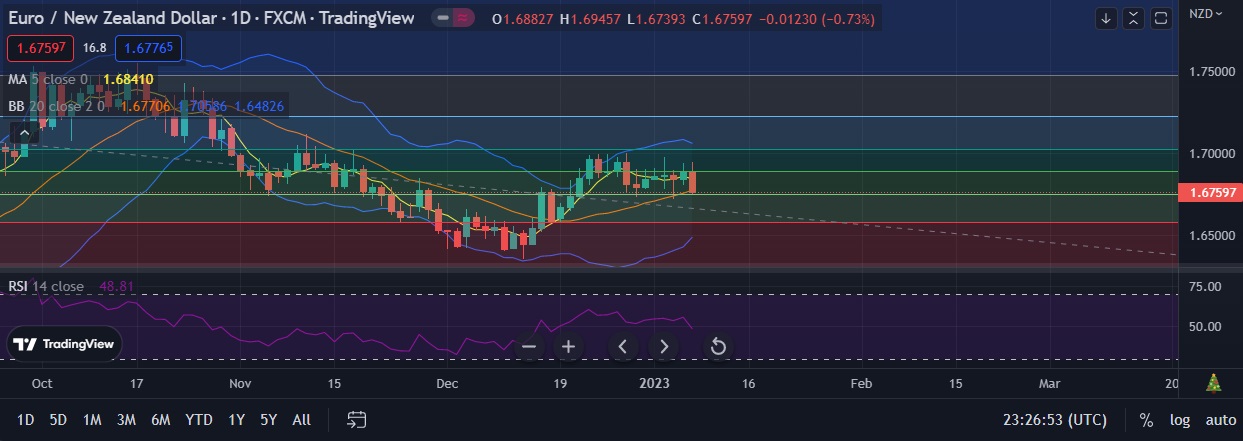Select the 3M time range
1243x441 pixels.
[x=126, y=420]
